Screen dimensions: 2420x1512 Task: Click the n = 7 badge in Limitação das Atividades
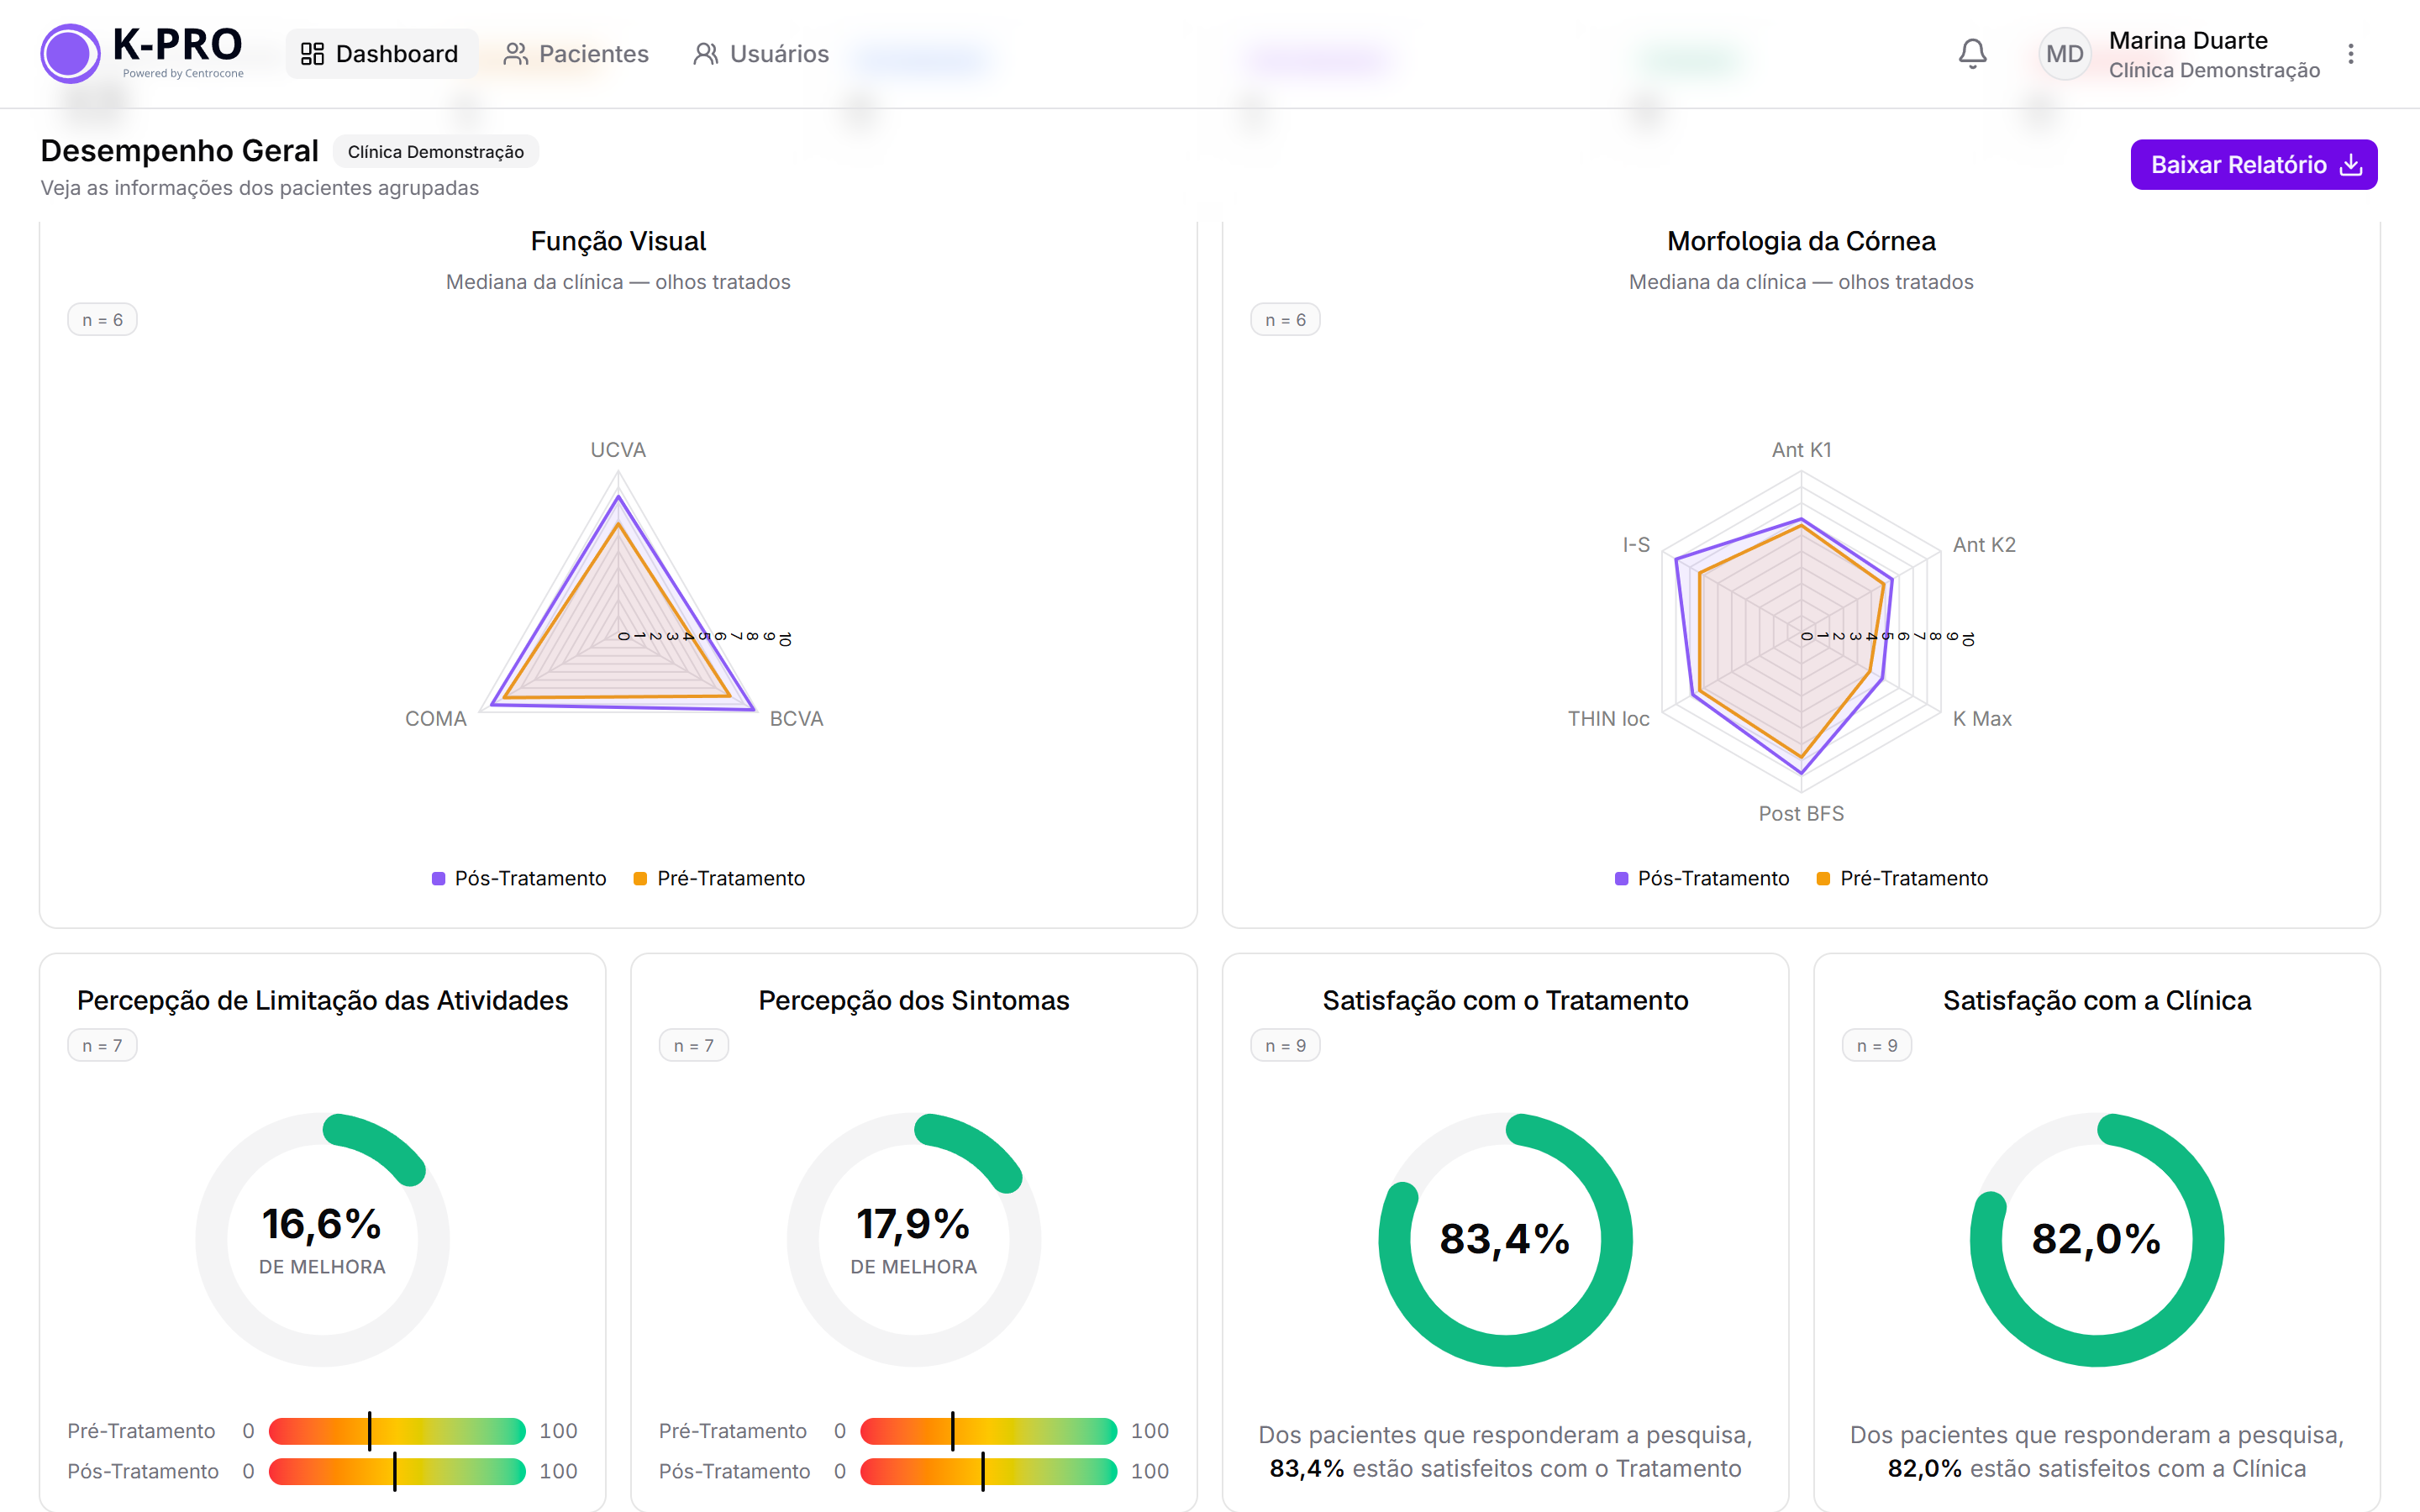click(102, 1045)
